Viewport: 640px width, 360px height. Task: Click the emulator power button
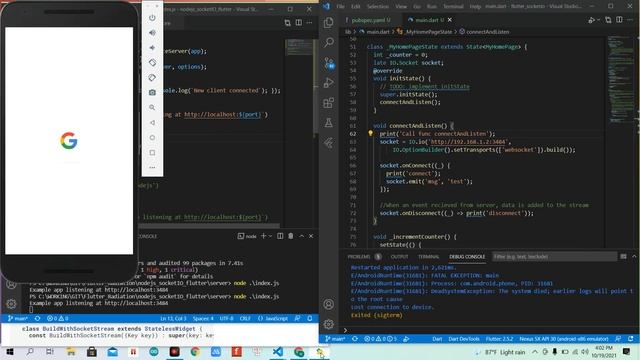point(152,18)
